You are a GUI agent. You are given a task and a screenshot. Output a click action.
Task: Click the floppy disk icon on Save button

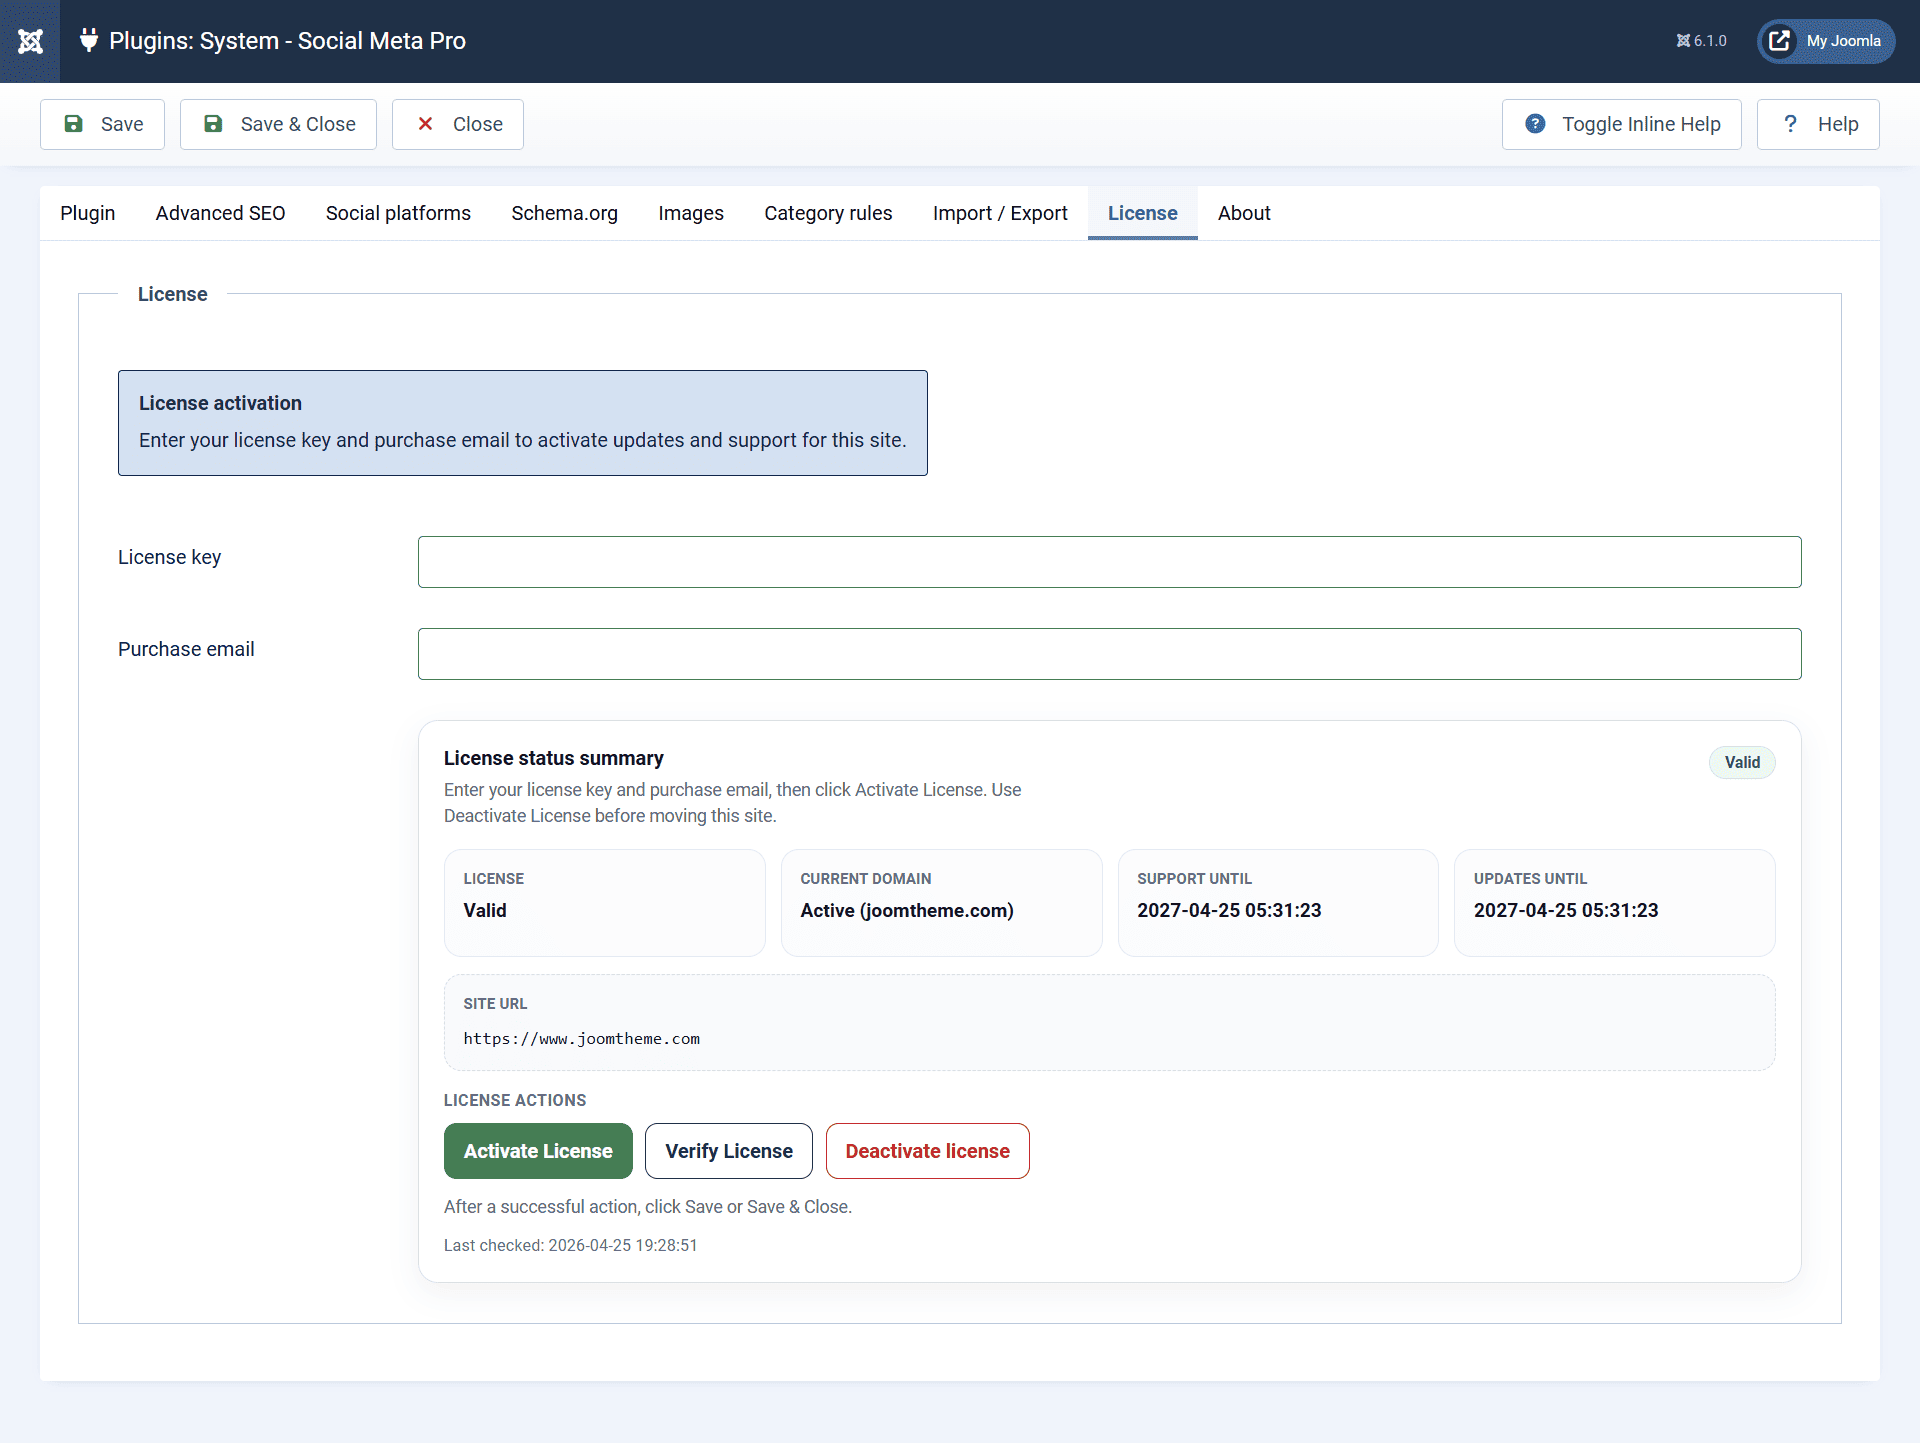[x=74, y=123]
